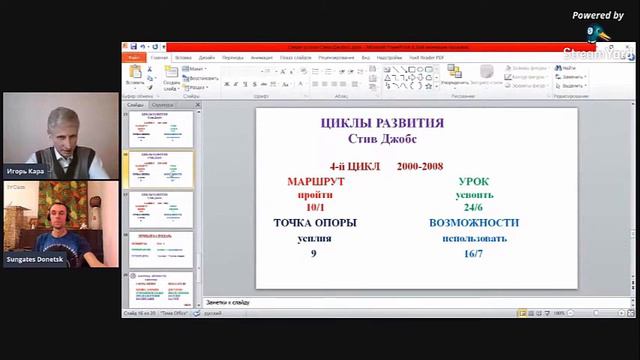The width and height of the screenshot is (640, 360).
Task: Open the Design (Дизайн) tab
Action: click(207, 58)
